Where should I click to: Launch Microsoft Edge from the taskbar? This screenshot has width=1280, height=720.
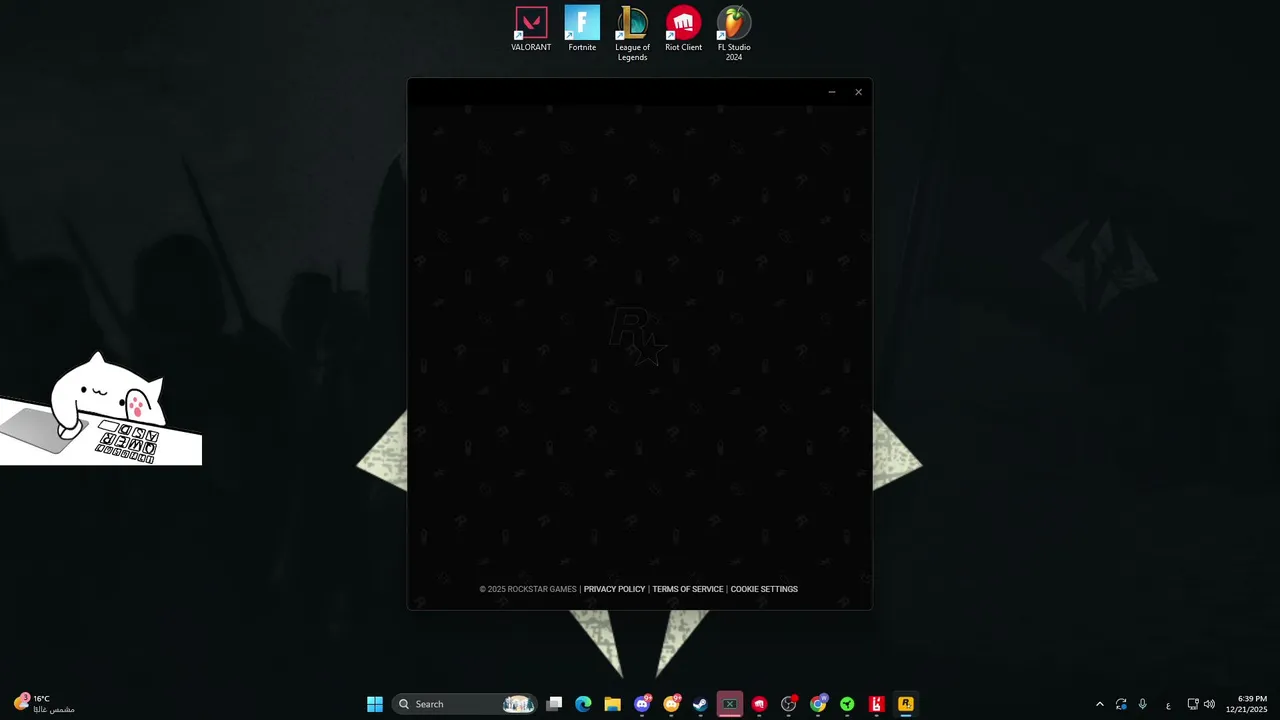583,704
